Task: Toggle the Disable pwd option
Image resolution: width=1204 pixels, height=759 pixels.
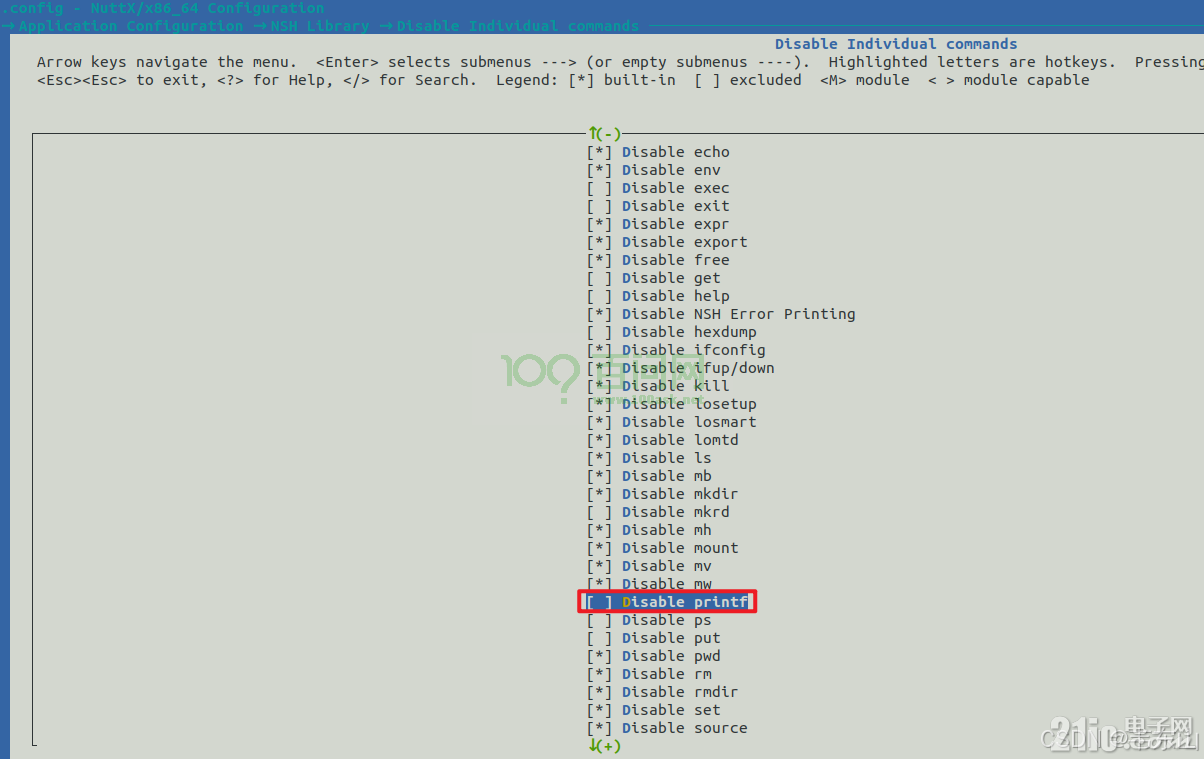Action: click(x=654, y=656)
